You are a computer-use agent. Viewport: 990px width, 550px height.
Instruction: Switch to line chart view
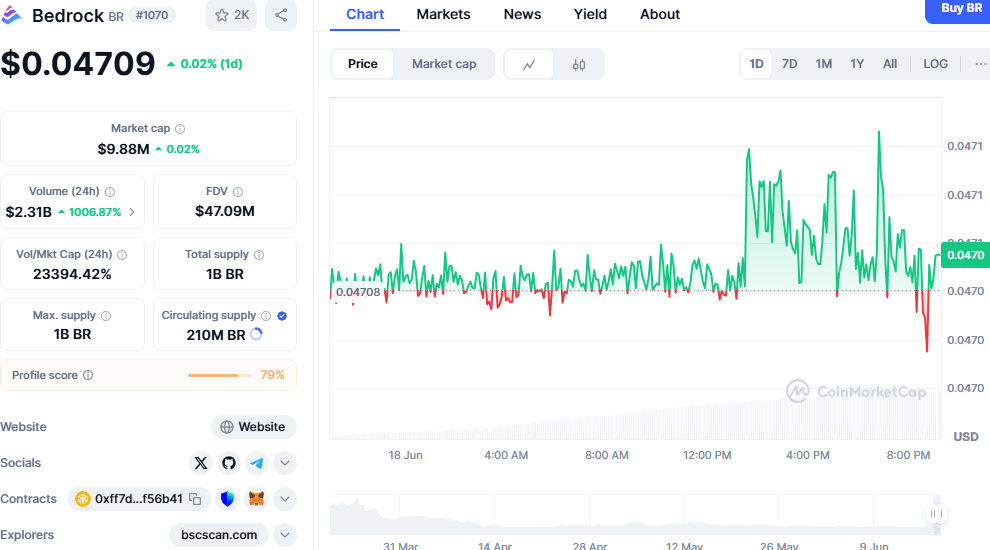529,64
